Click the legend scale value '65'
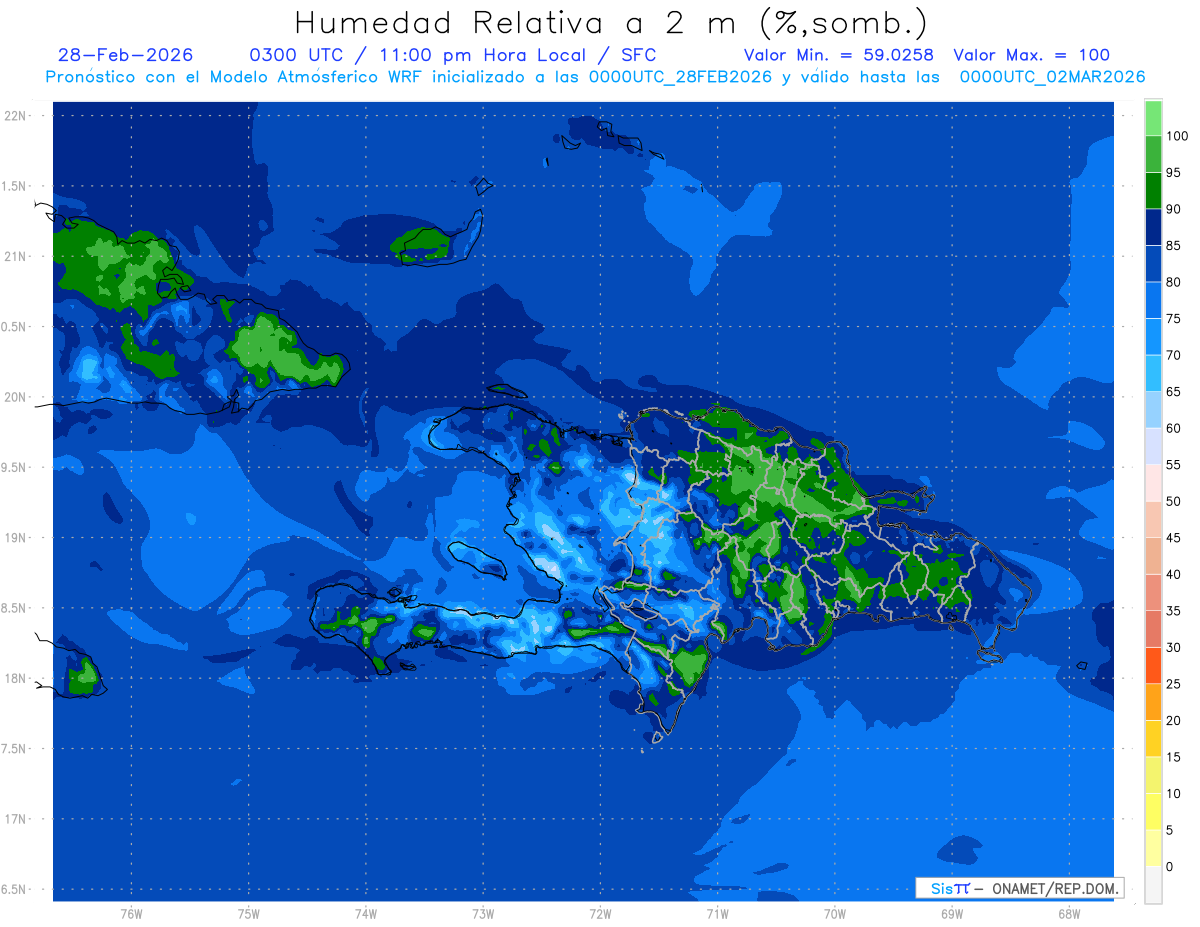The height and width of the screenshot is (927, 1200). (1173, 391)
